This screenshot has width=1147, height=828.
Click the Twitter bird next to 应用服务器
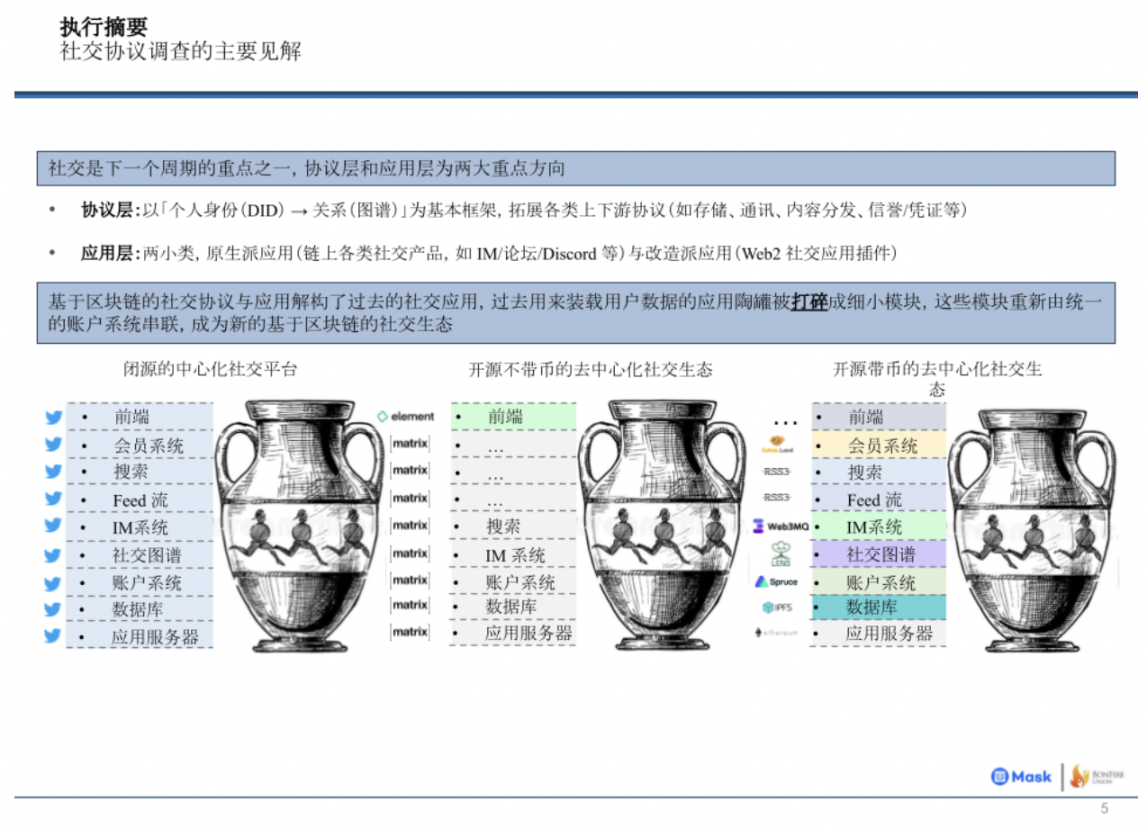(x=53, y=636)
